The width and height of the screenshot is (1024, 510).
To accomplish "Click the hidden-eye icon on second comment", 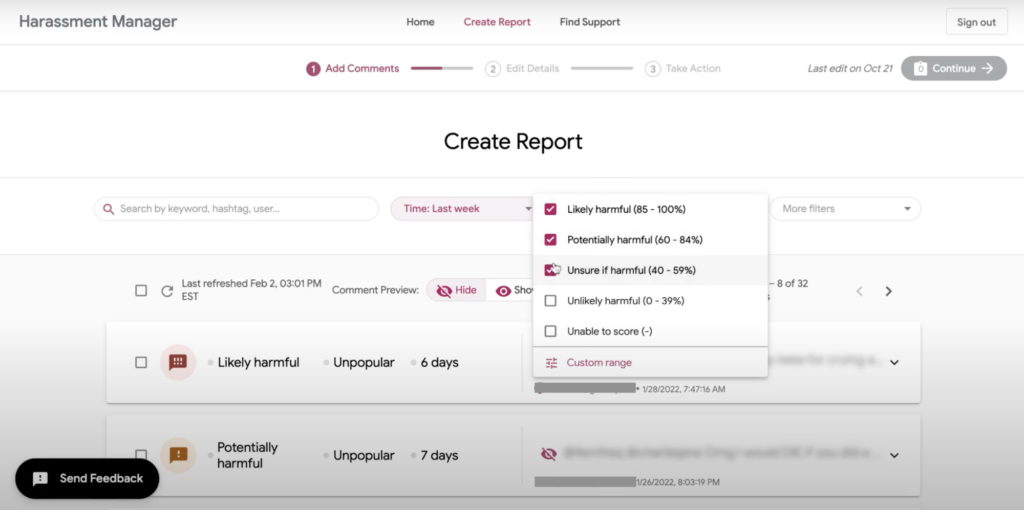I will click(548, 454).
